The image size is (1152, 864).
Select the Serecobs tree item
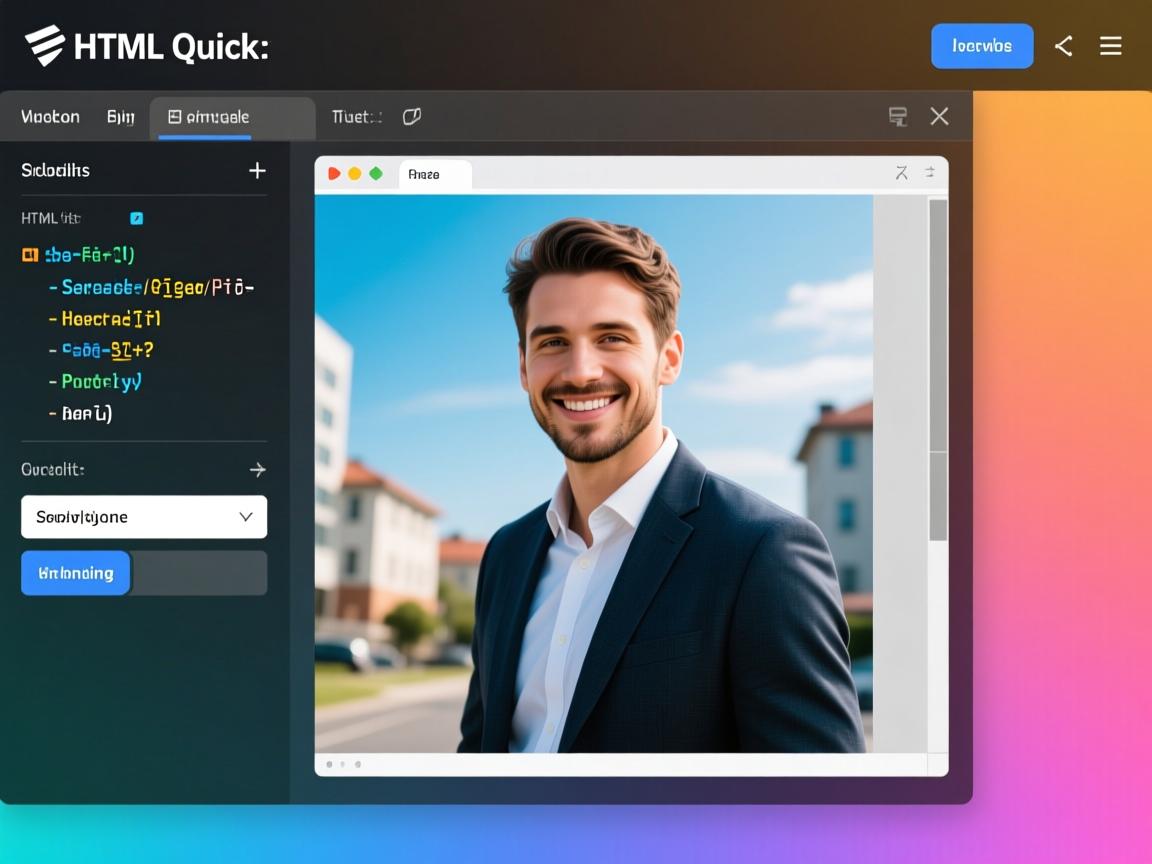(157, 287)
